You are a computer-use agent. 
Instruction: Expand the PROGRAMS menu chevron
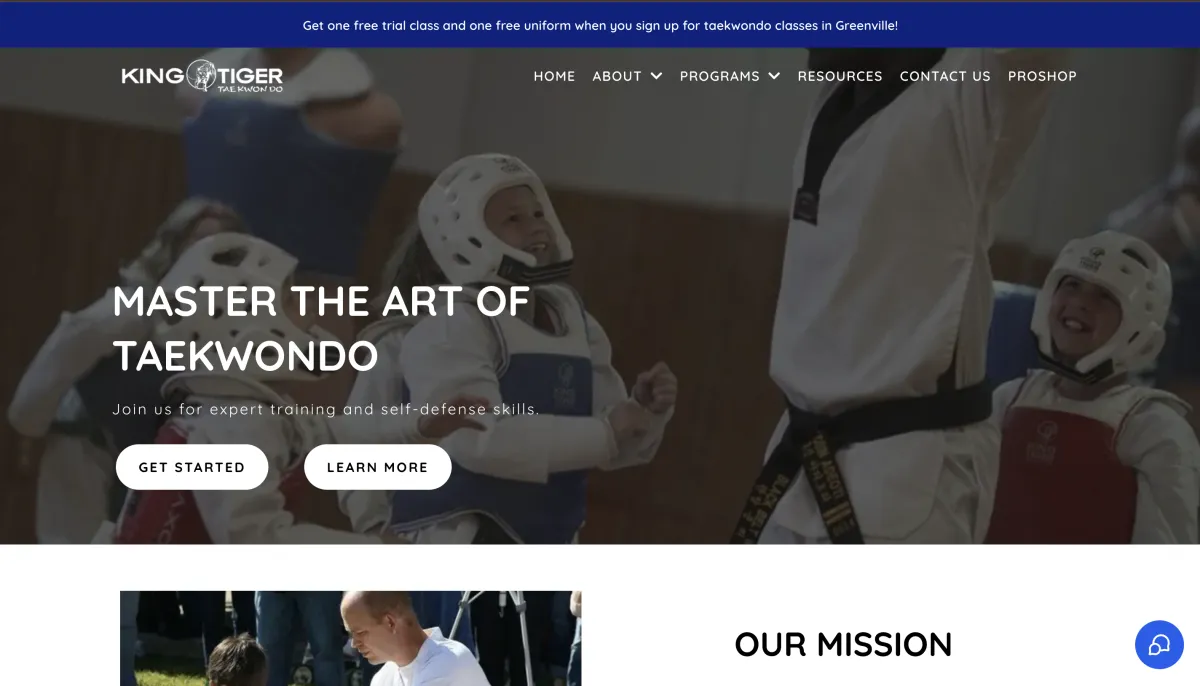[774, 76]
